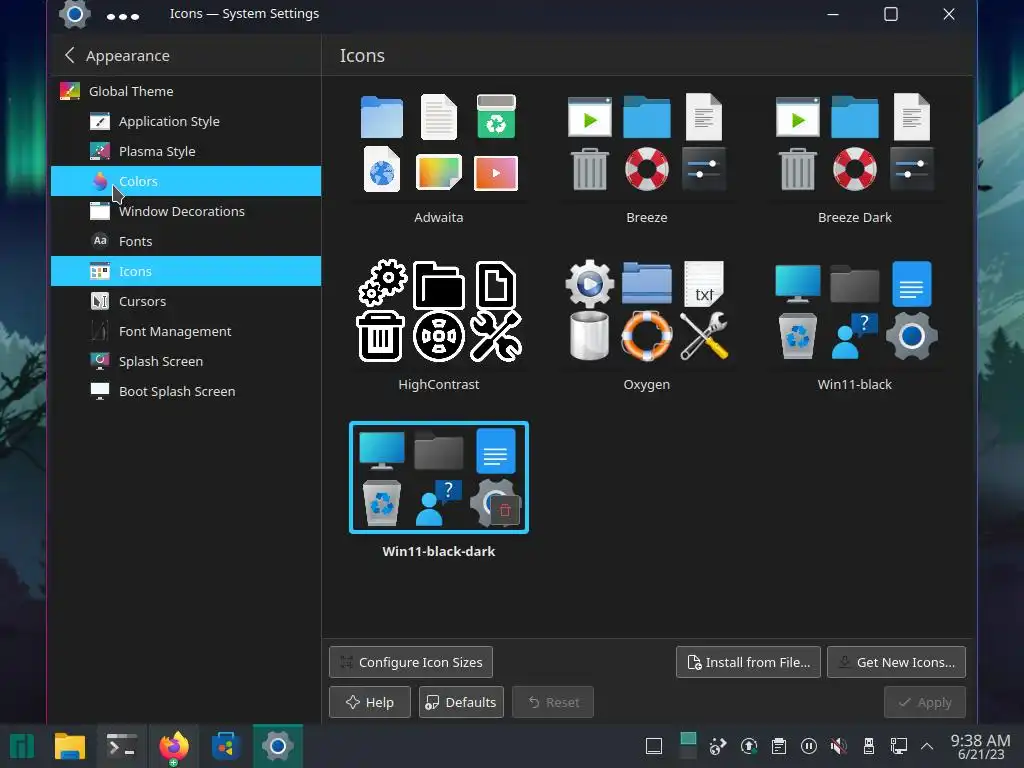The width and height of the screenshot is (1024, 768).
Task: Open Font Management page
Action: 186,331
